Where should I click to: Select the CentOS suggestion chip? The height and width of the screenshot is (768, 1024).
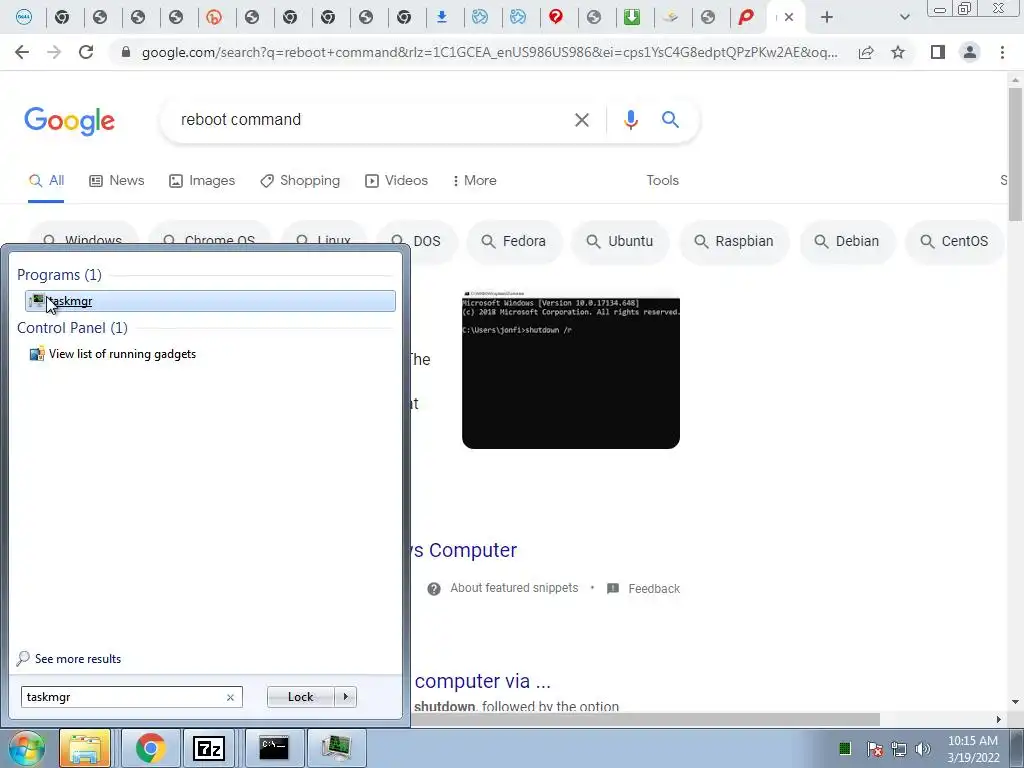tap(954, 241)
